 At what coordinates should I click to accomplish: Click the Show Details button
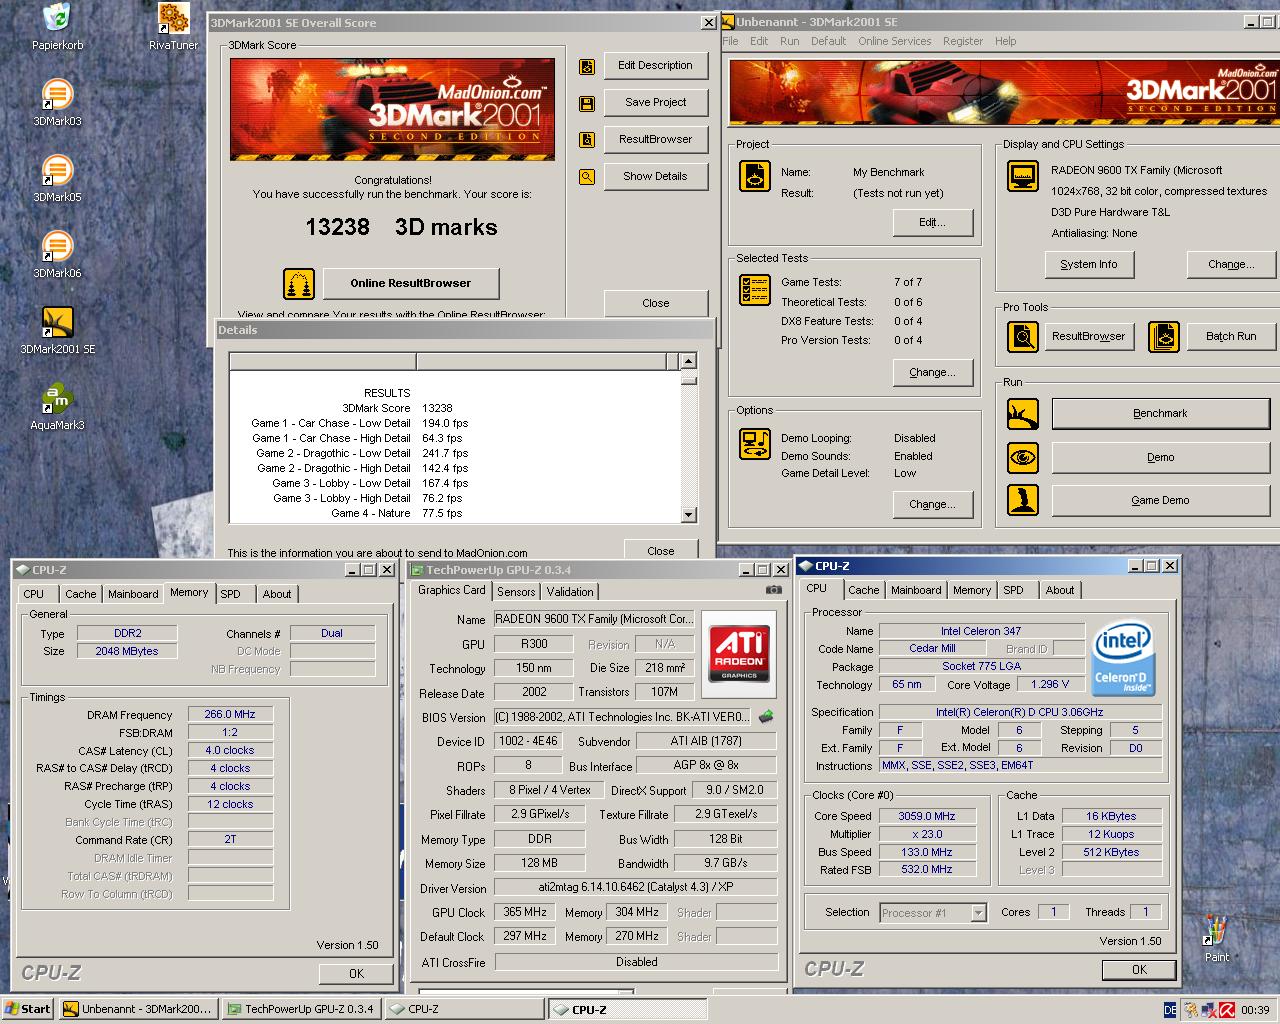point(655,177)
